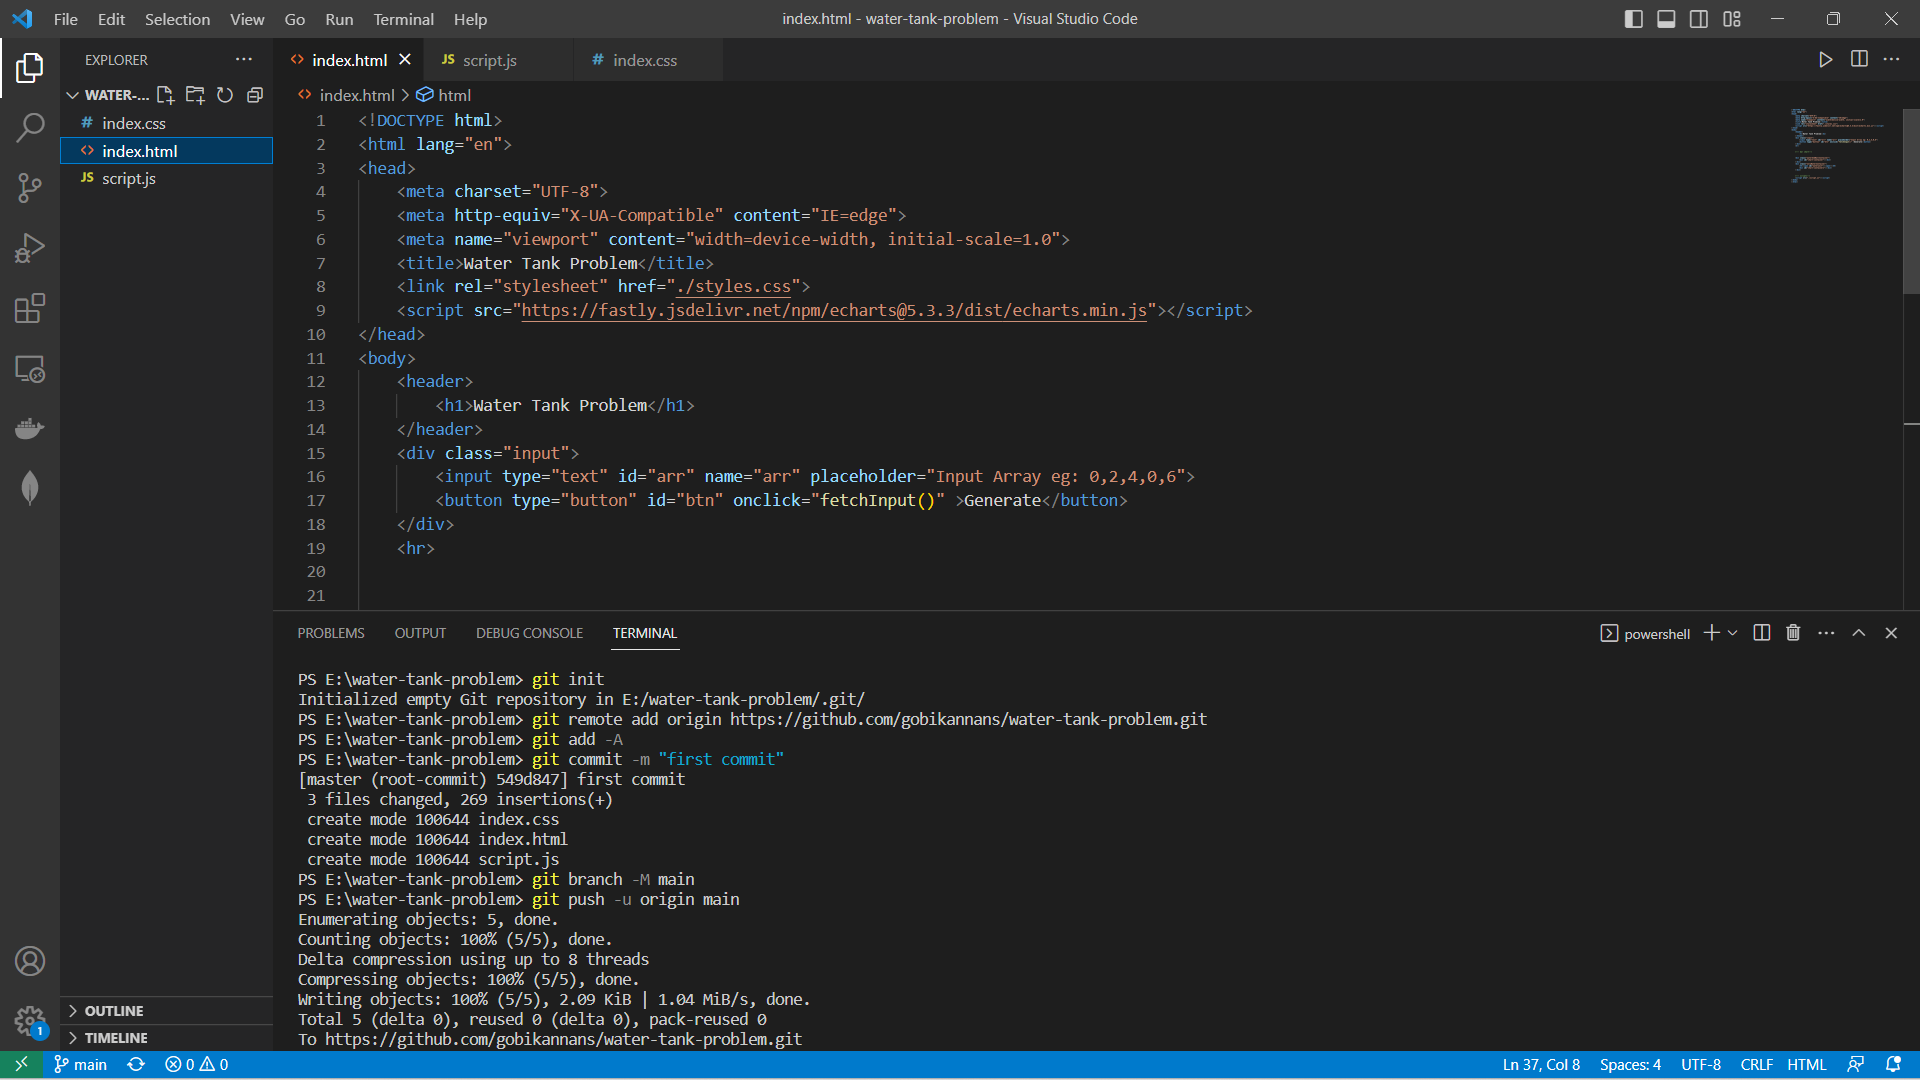The width and height of the screenshot is (1920, 1080).
Task: Toggle the secondary sidebar
Action: click(1698, 18)
